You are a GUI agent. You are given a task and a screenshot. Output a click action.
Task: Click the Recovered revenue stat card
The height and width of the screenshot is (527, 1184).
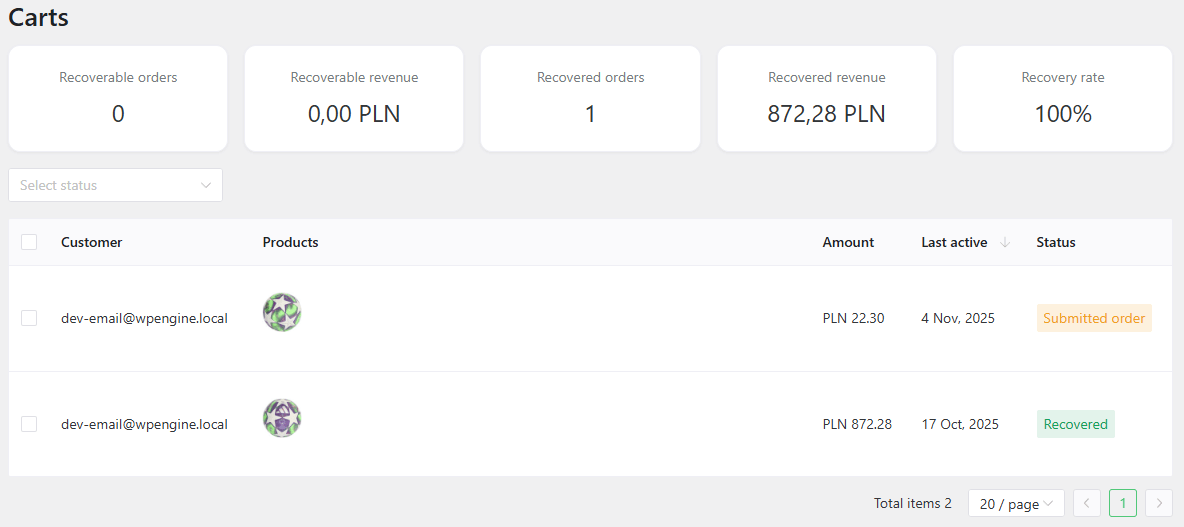(x=826, y=98)
